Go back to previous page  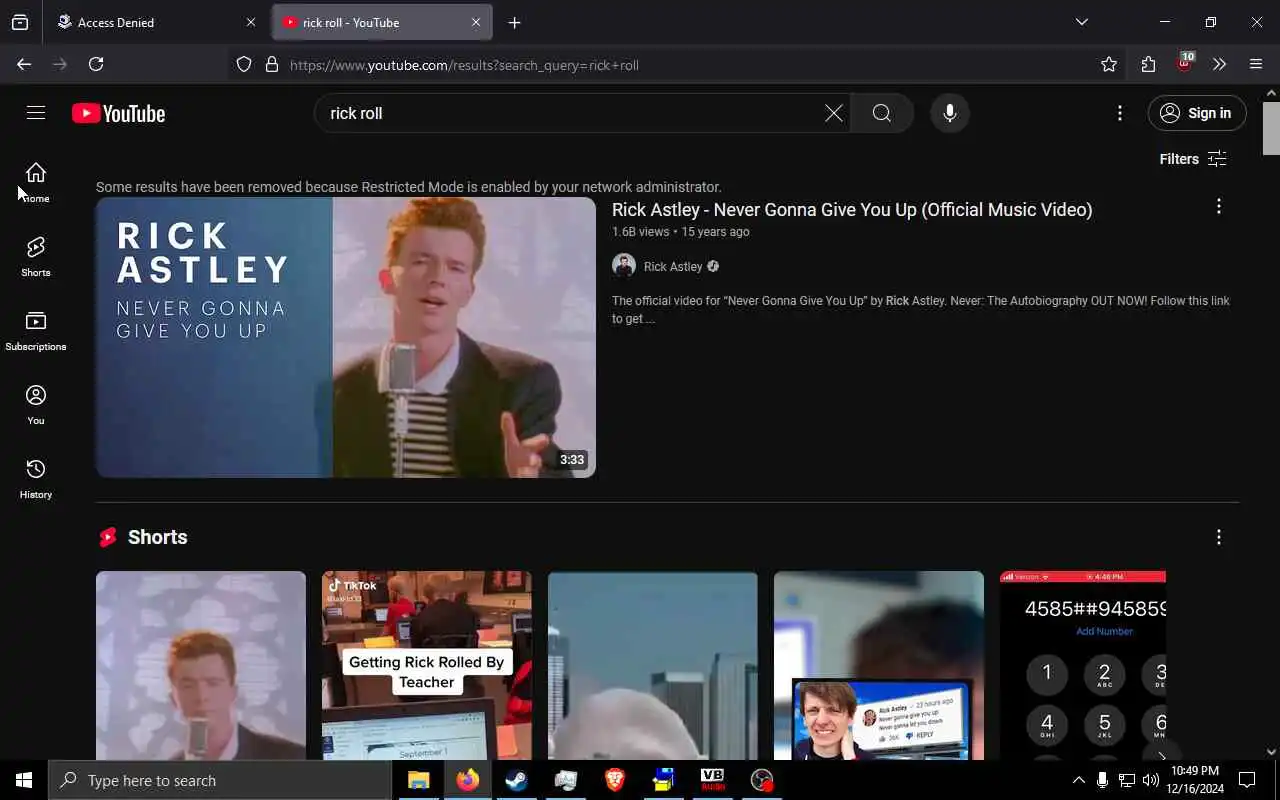(x=24, y=64)
